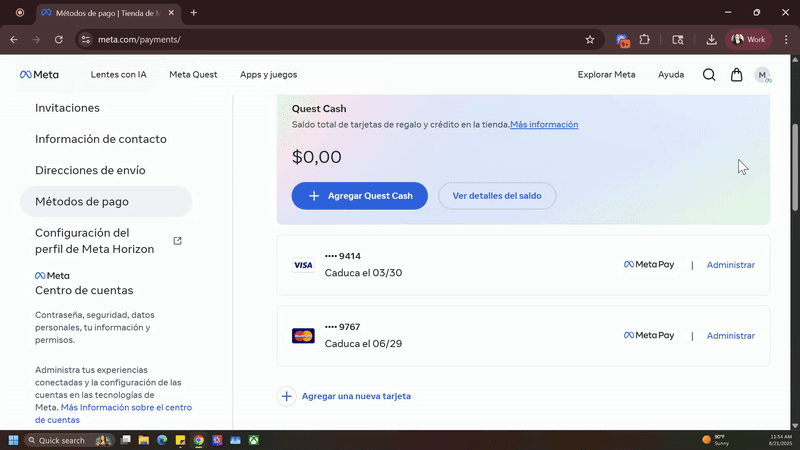The width and height of the screenshot is (800, 450).
Task: Select Direcciones de envío in sidebar
Action: 90,170
